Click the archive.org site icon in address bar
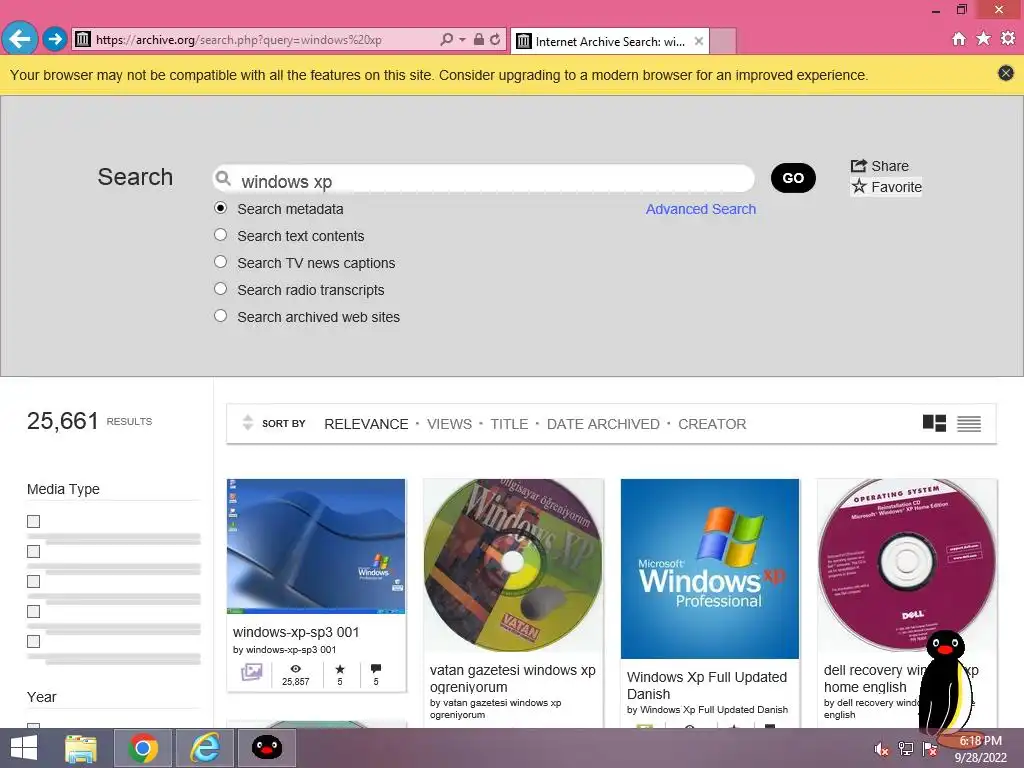 click(x=83, y=40)
